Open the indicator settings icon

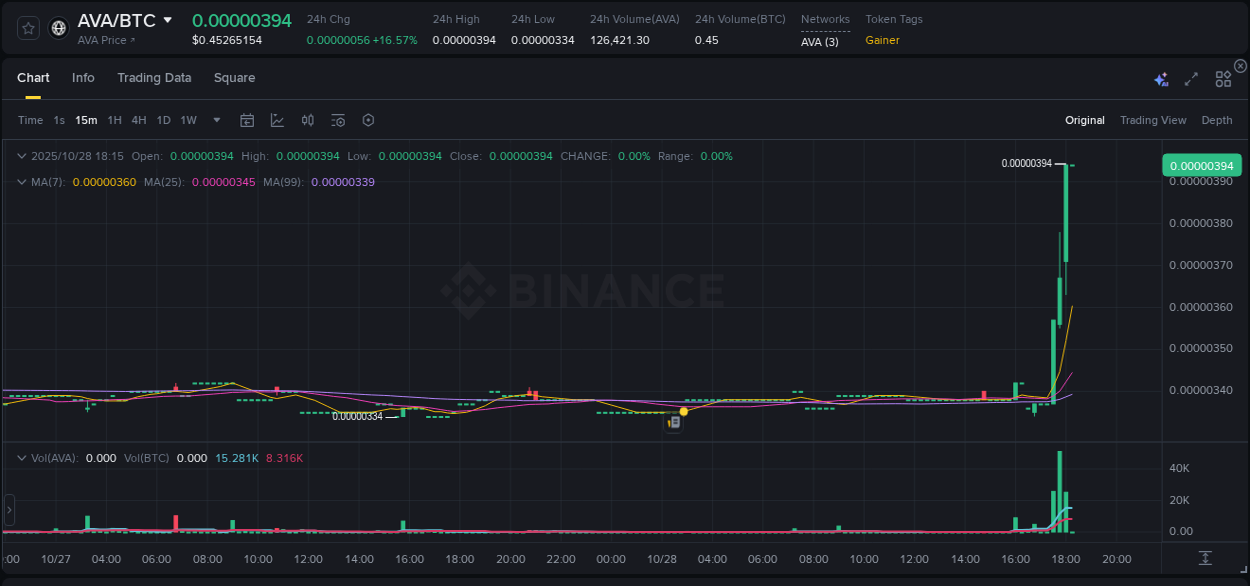(338, 120)
